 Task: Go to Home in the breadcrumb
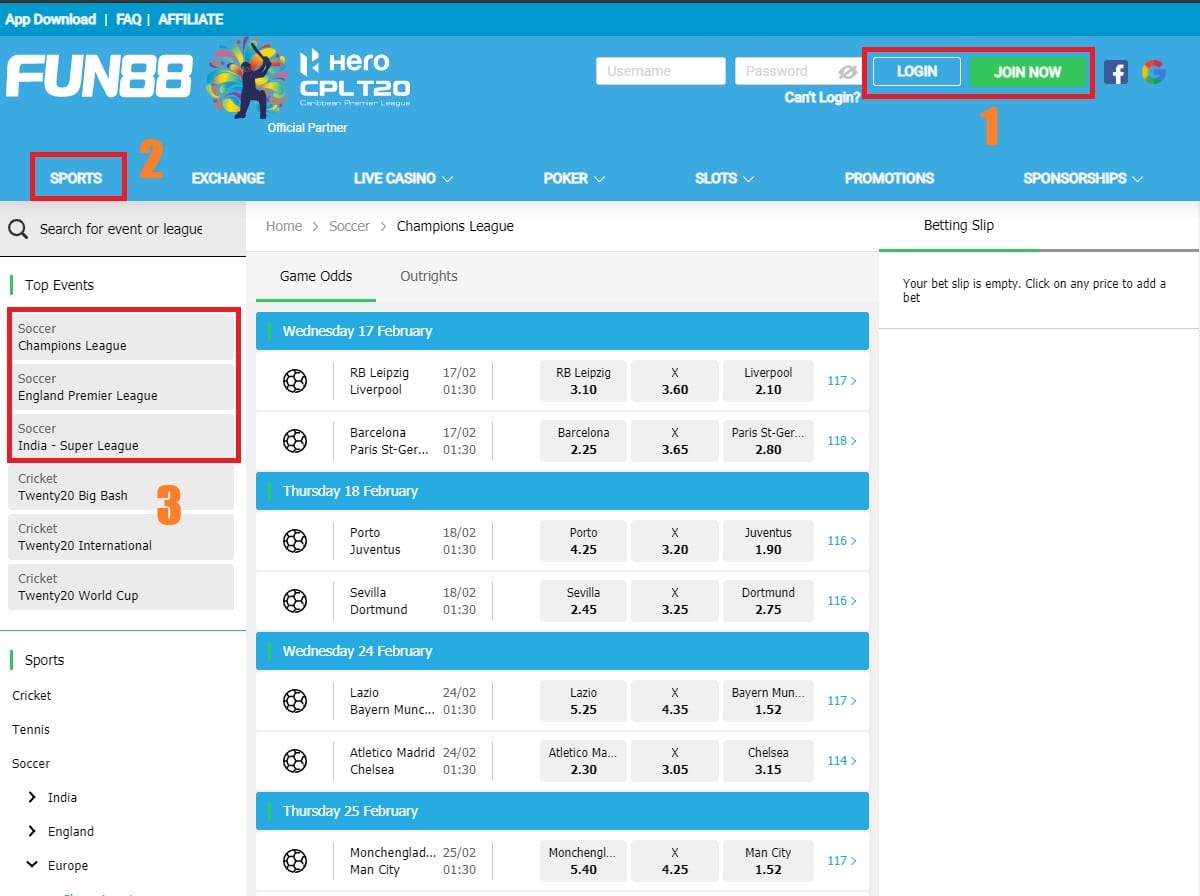284,226
